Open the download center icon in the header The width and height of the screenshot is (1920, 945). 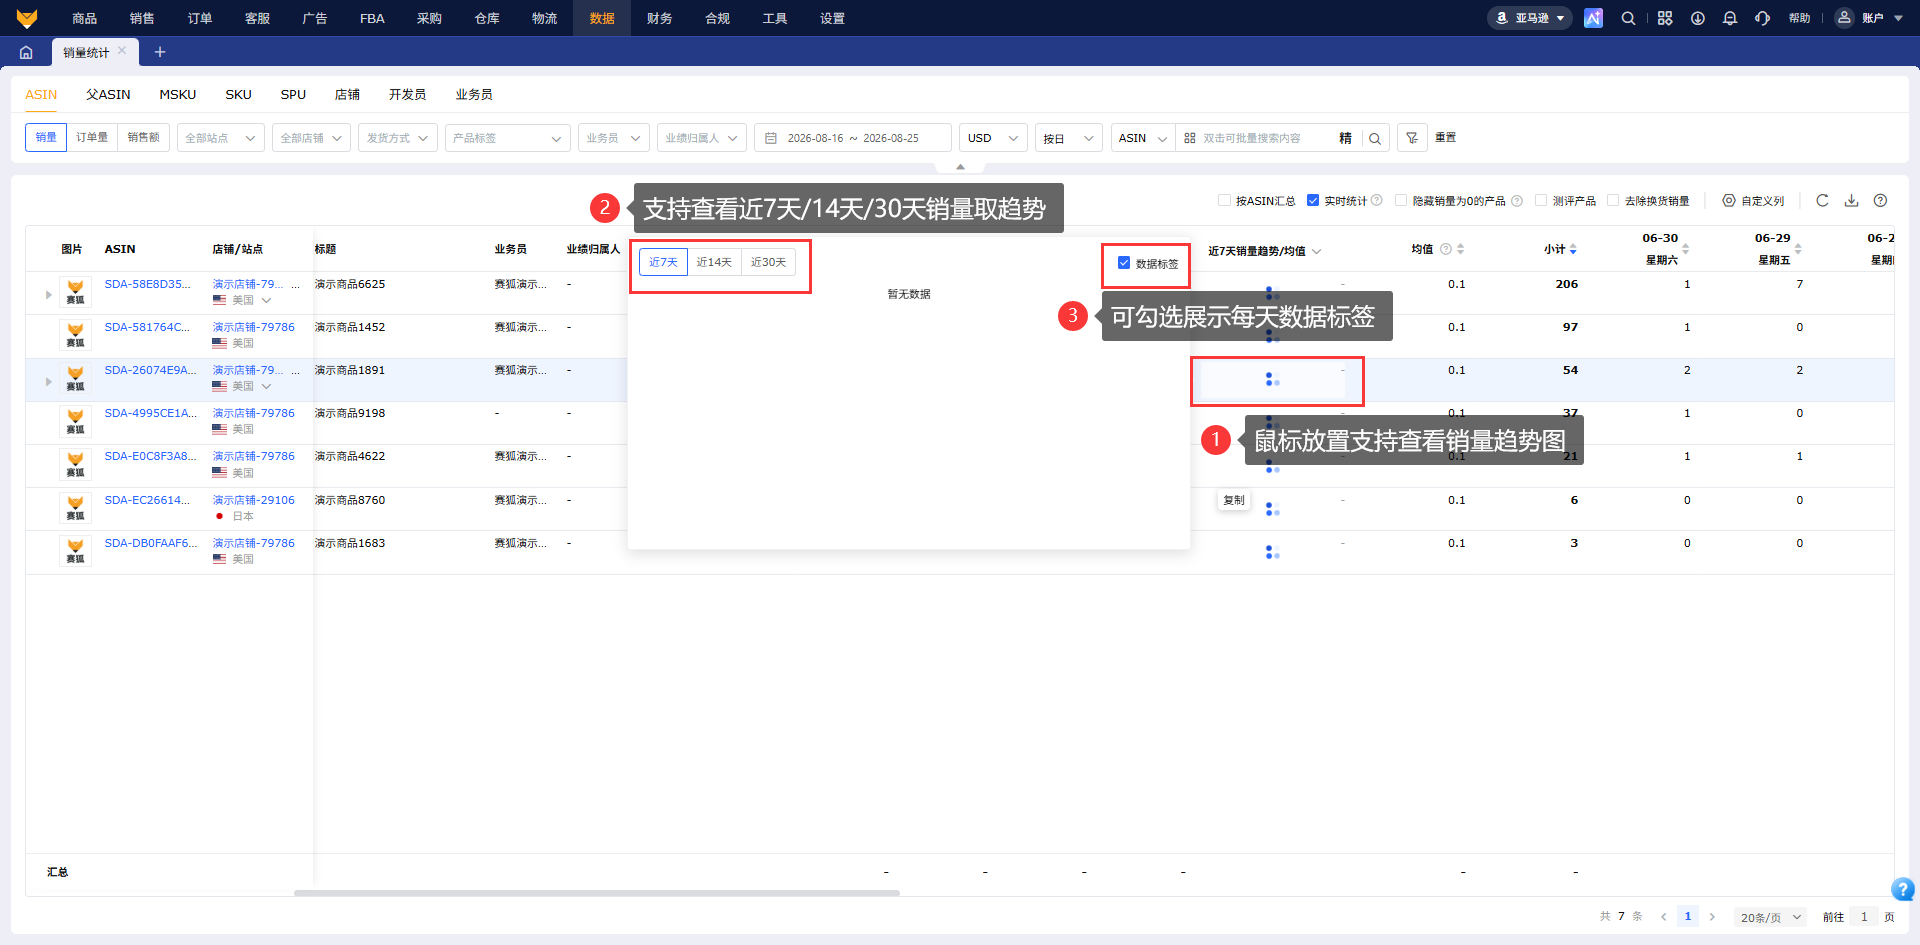tap(1698, 18)
